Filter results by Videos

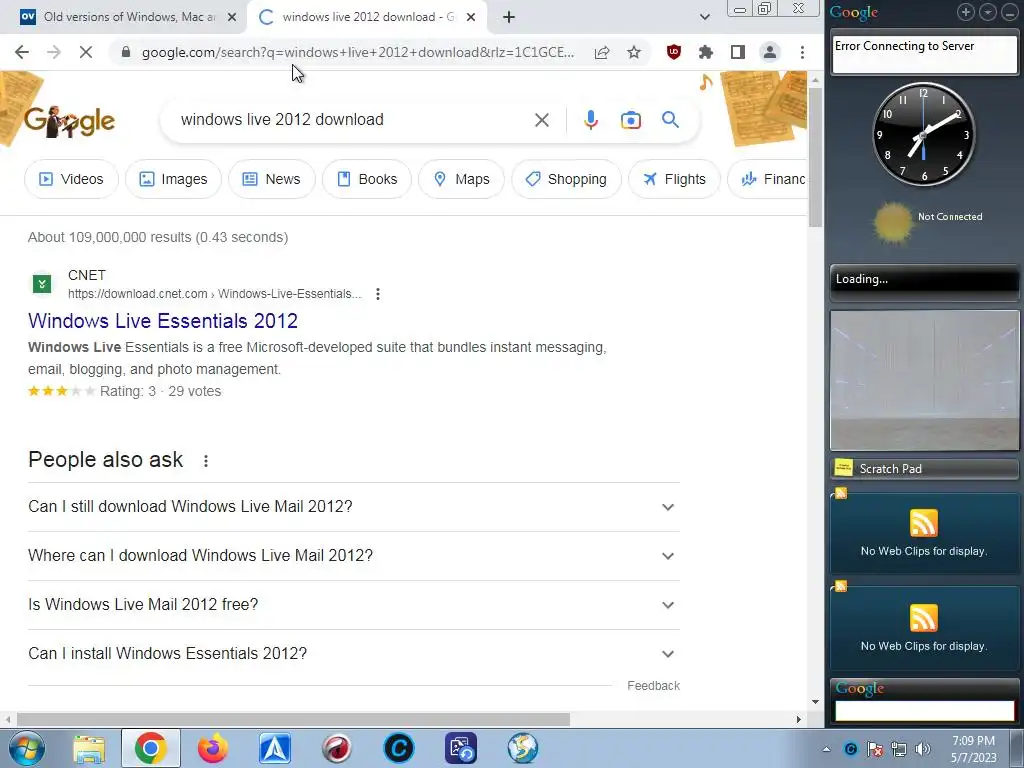71,179
